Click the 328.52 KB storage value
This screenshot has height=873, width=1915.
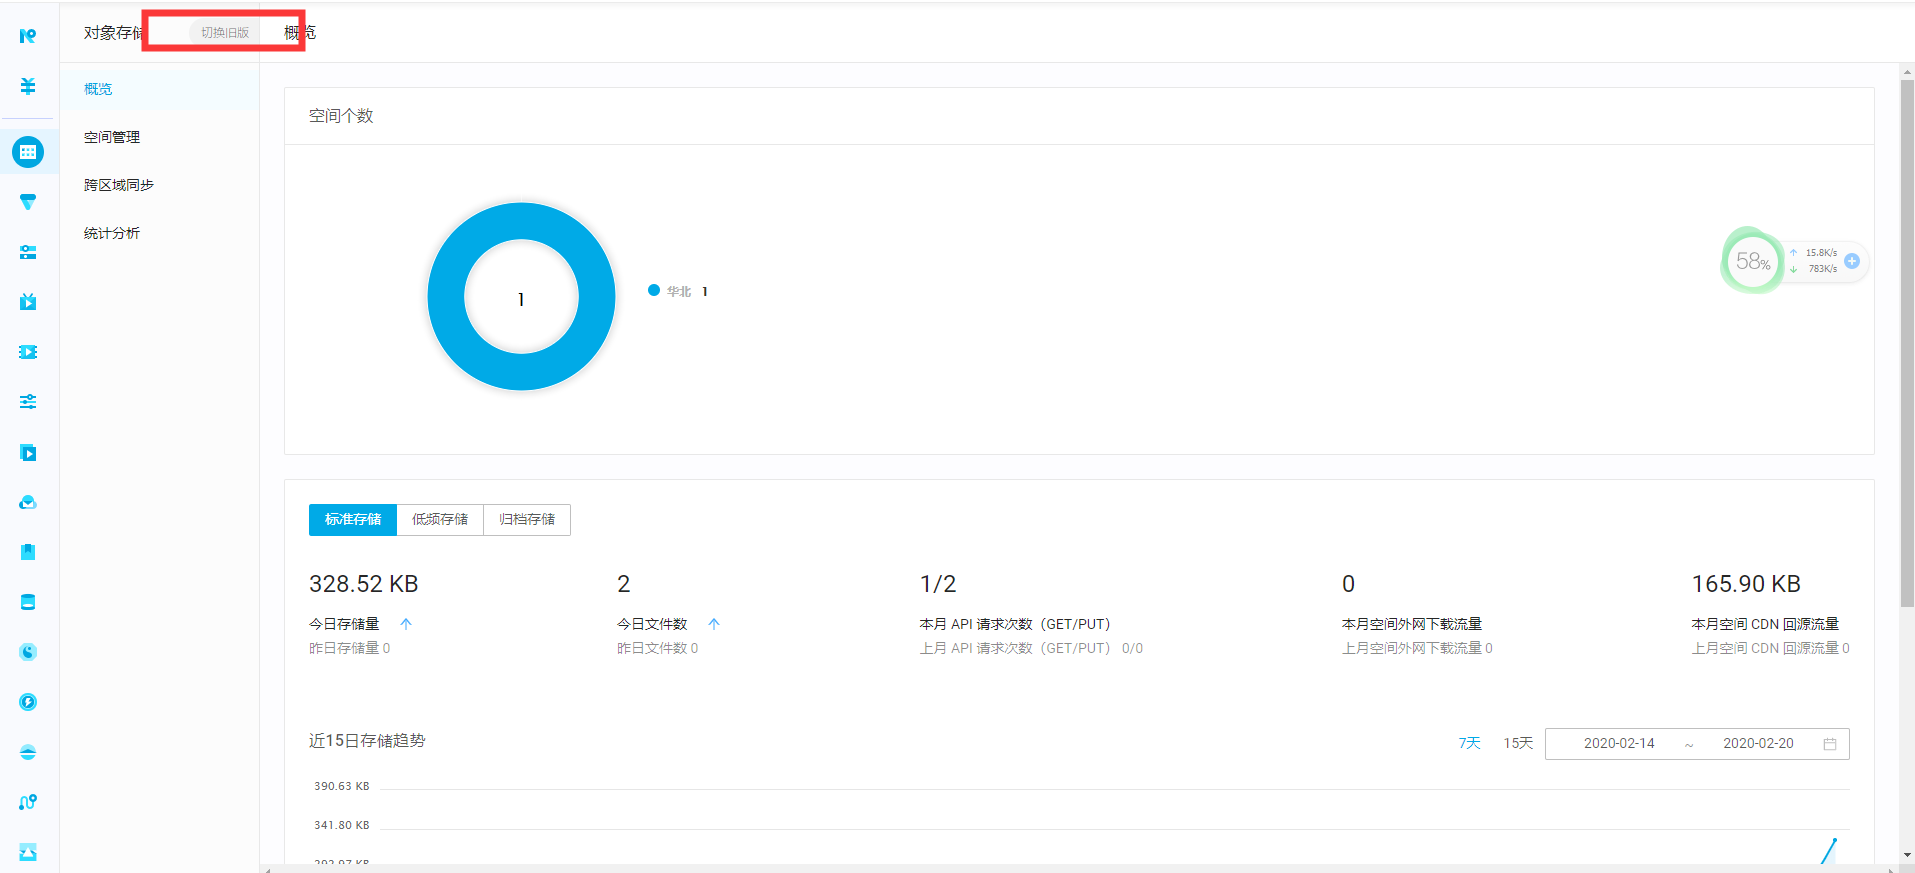[364, 584]
